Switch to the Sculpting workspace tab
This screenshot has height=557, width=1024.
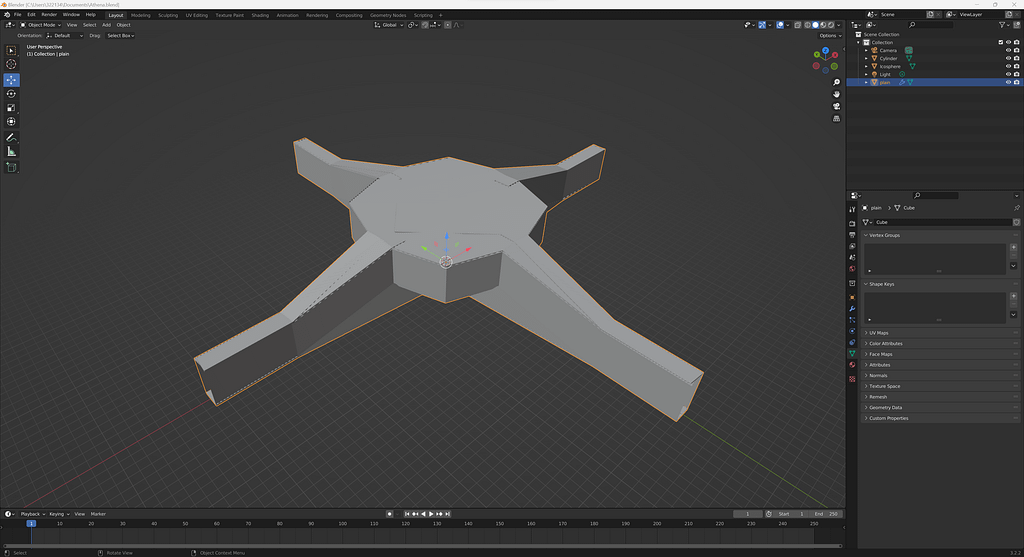coord(167,15)
